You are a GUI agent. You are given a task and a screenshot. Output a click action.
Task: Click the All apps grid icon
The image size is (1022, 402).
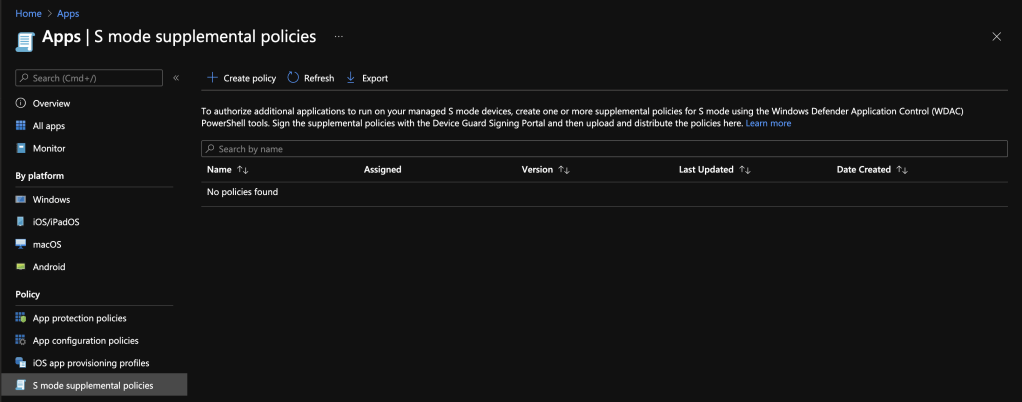tap(21, 126)
